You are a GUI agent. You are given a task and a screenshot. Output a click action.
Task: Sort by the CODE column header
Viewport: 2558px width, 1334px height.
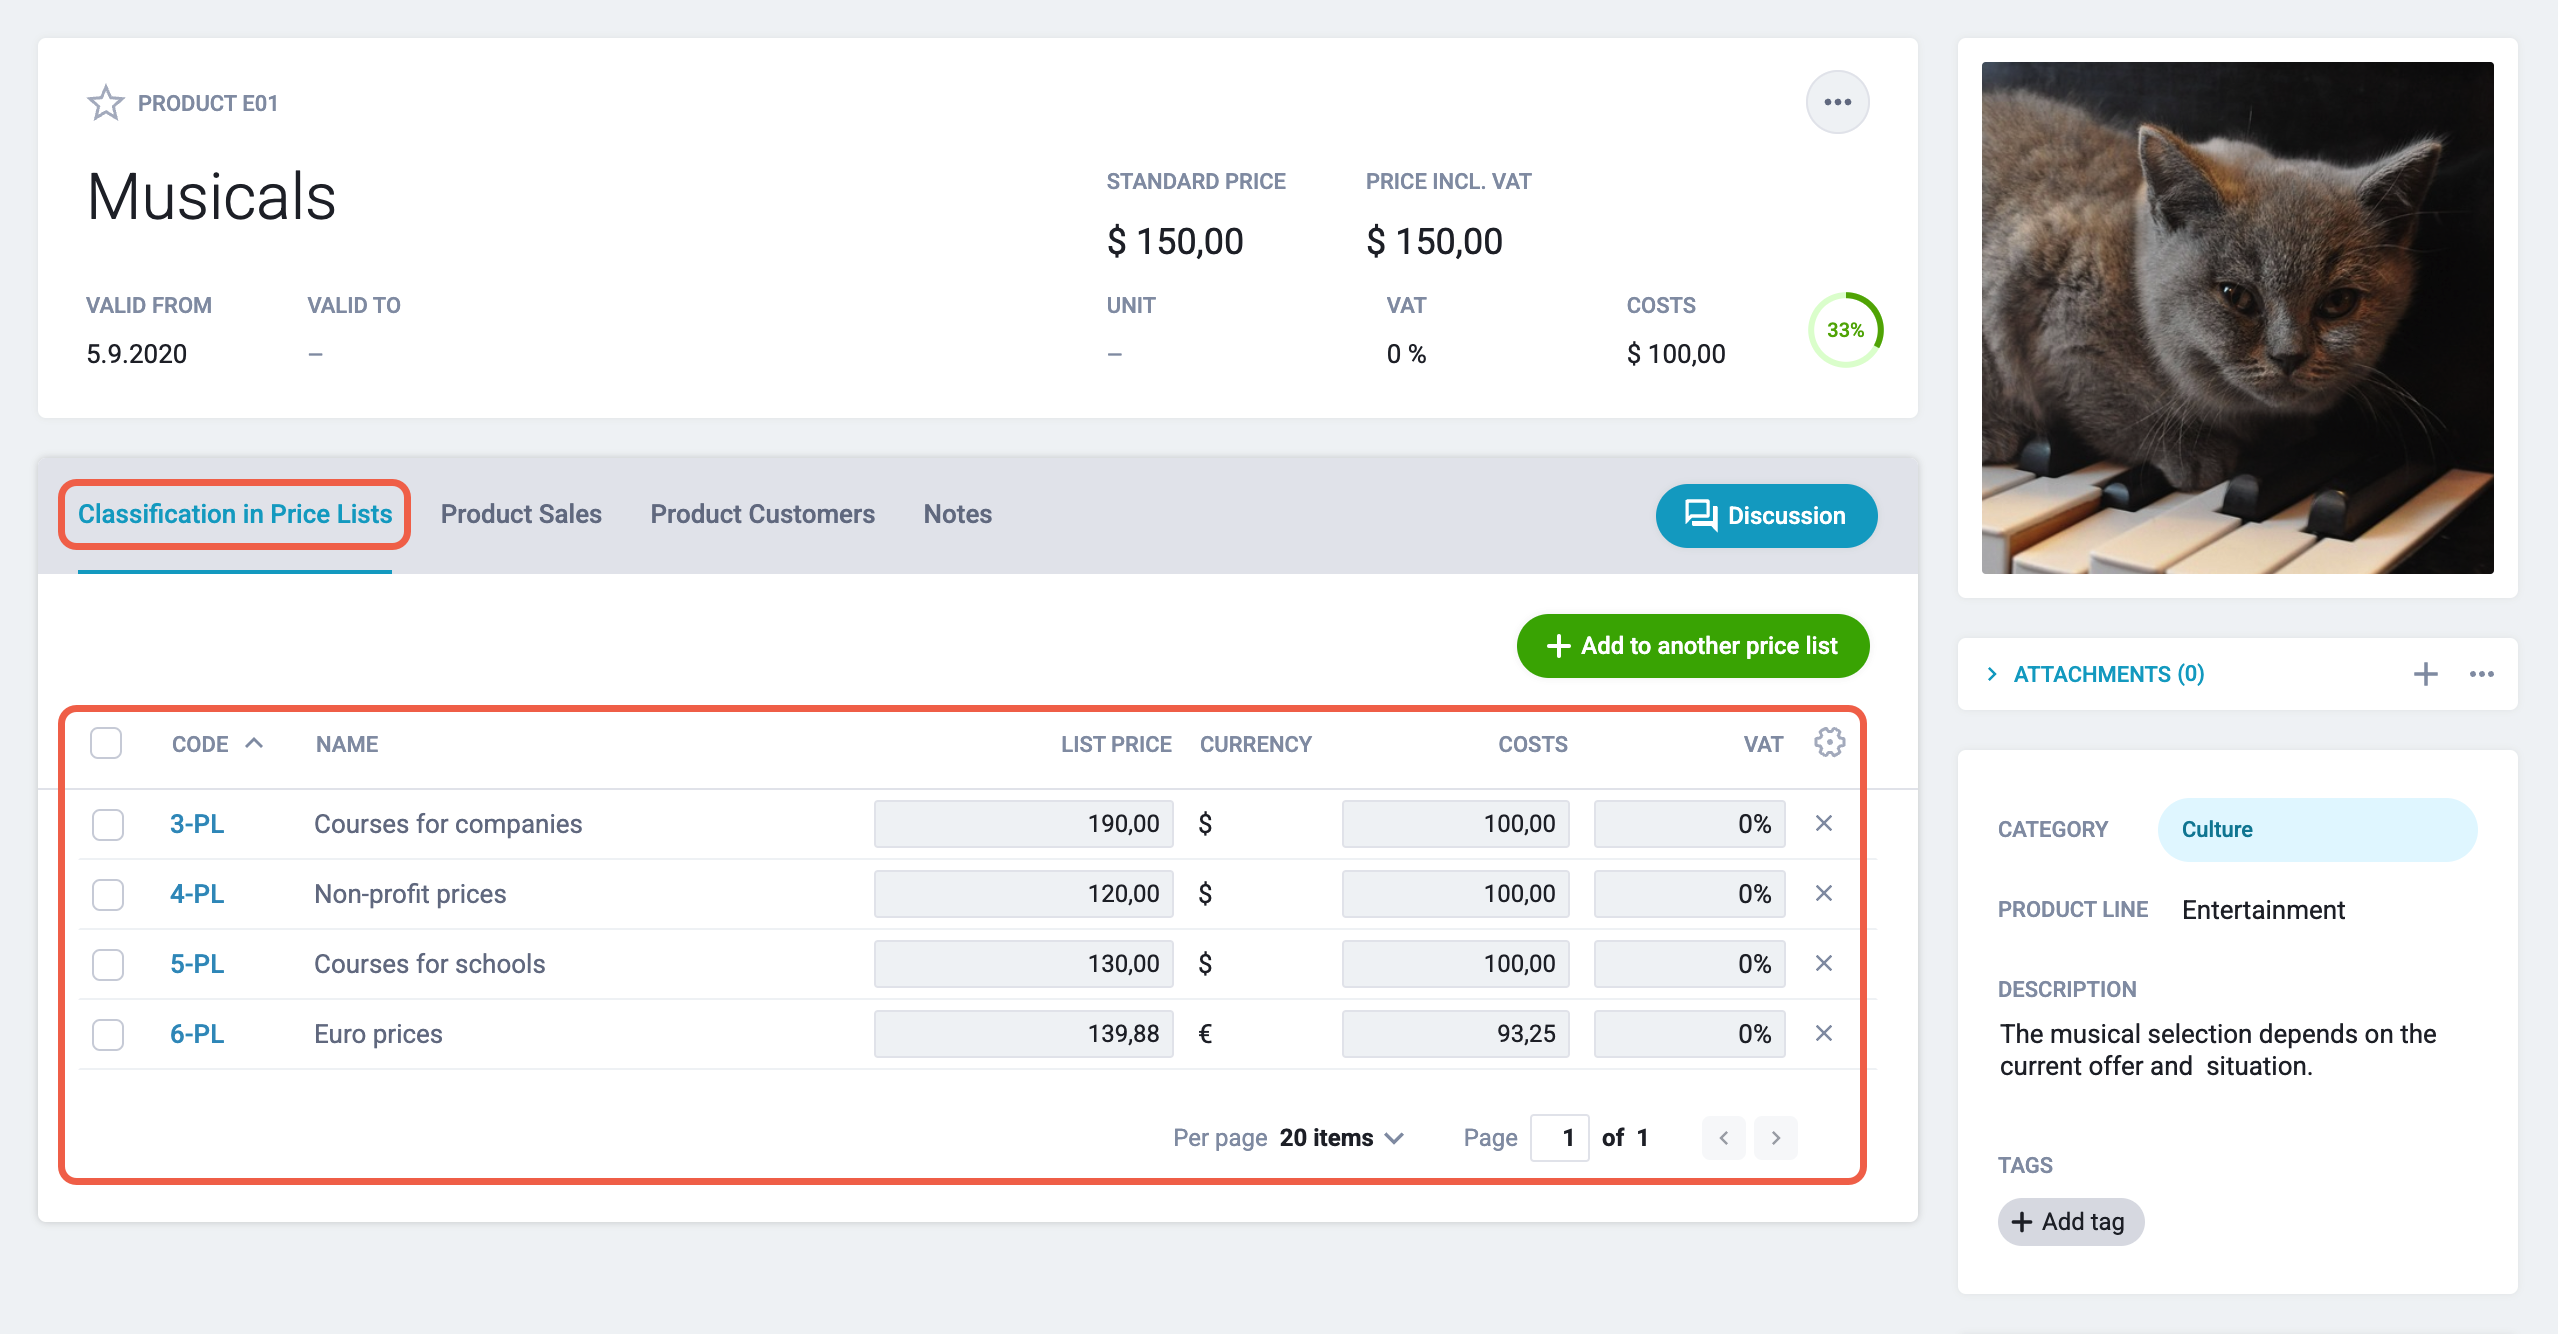pyautogui.click(x=217, y=744)
